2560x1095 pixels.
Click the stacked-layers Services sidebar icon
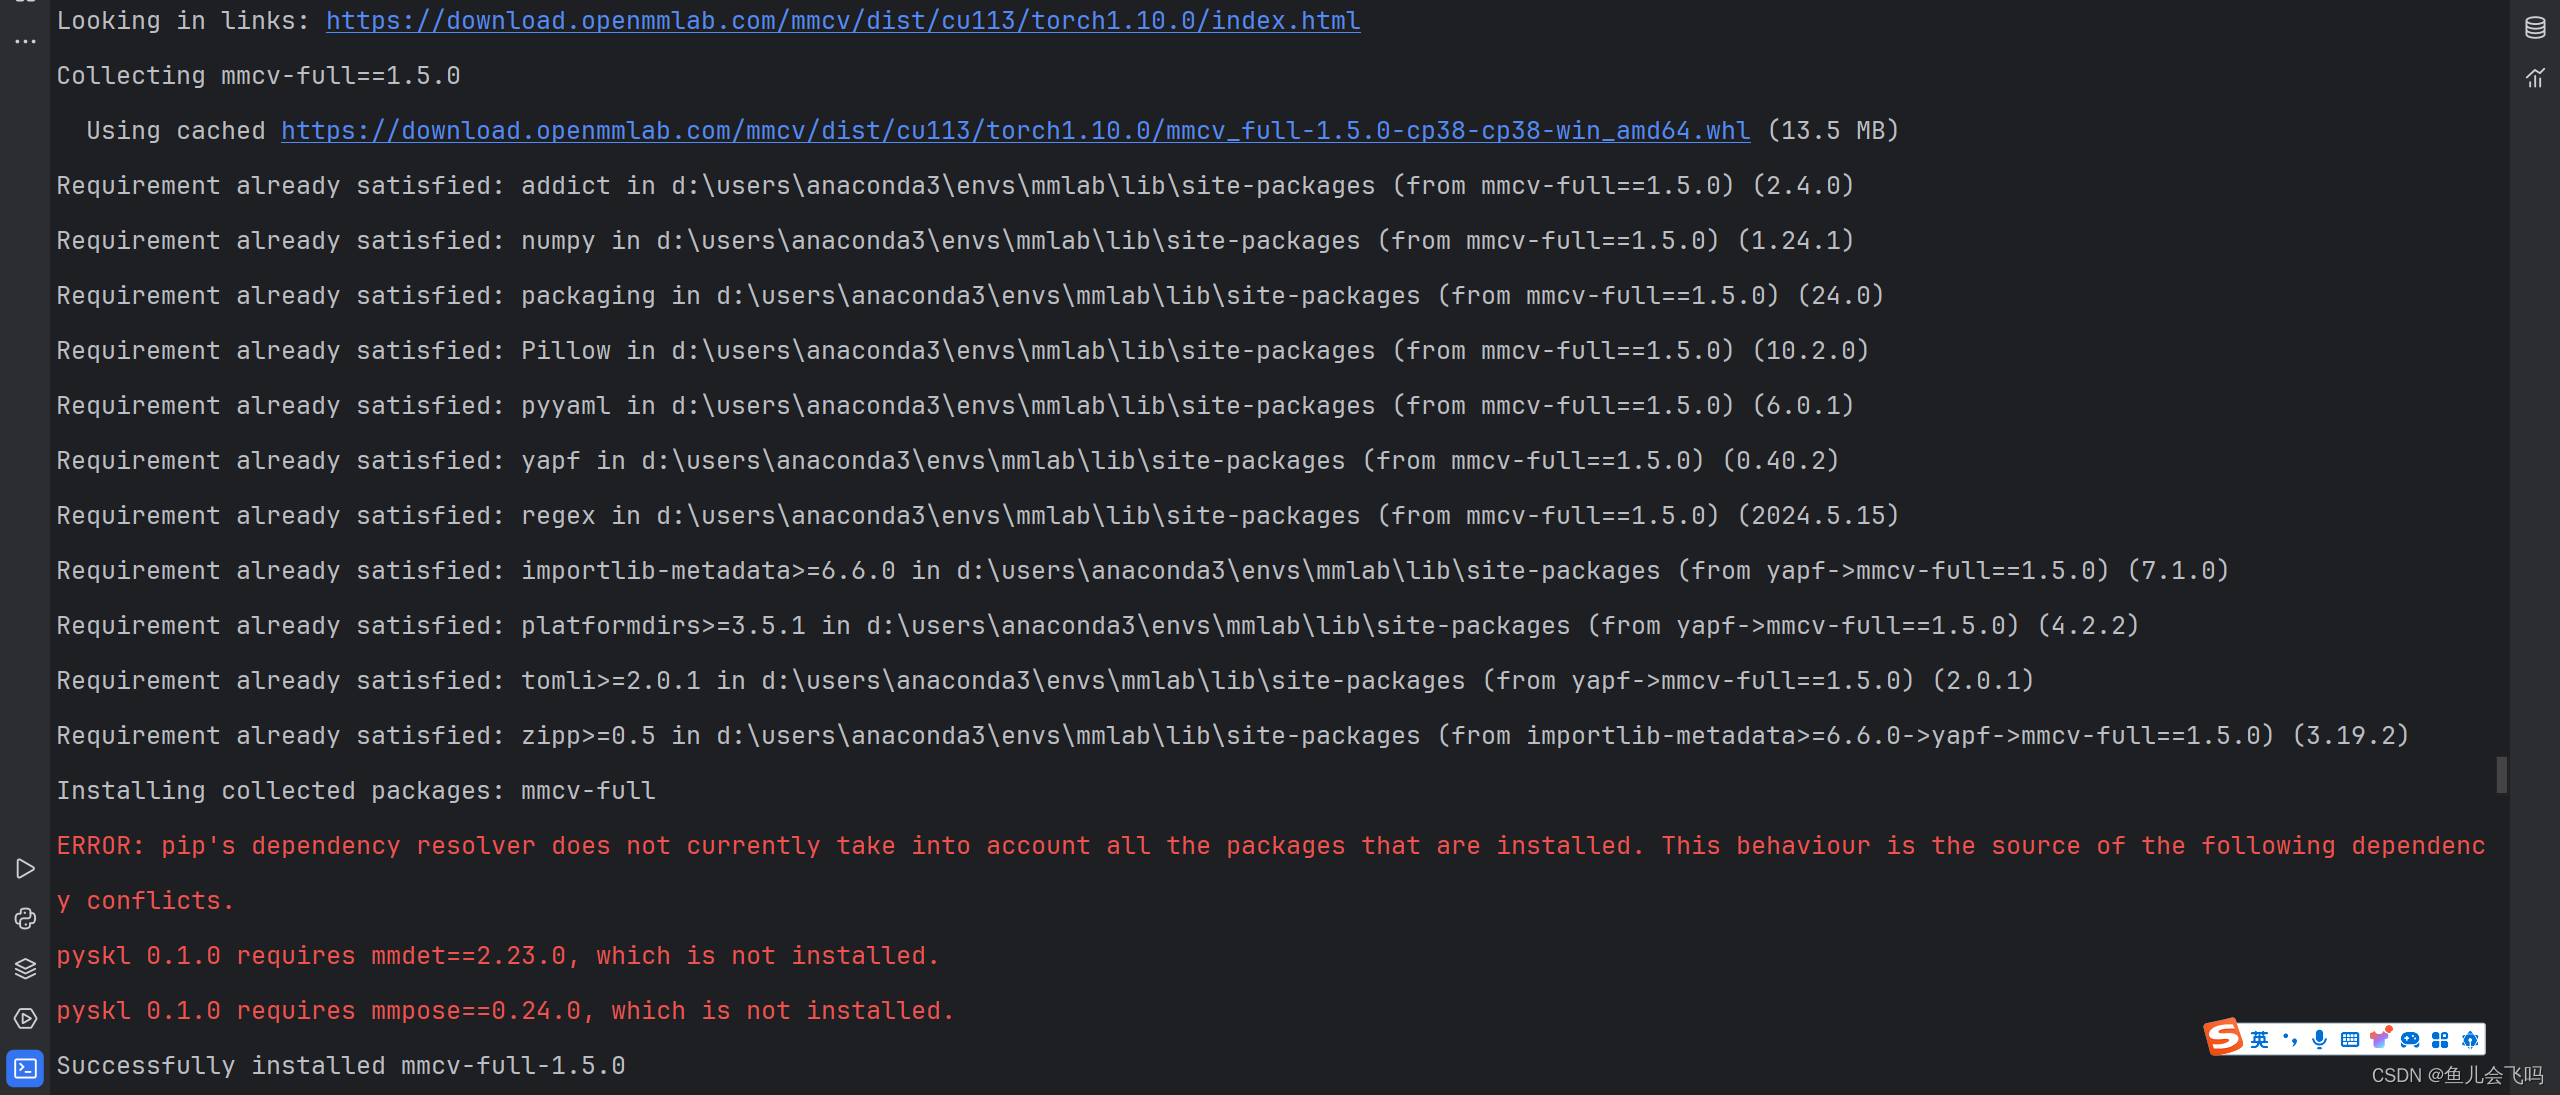coord(26,968)
